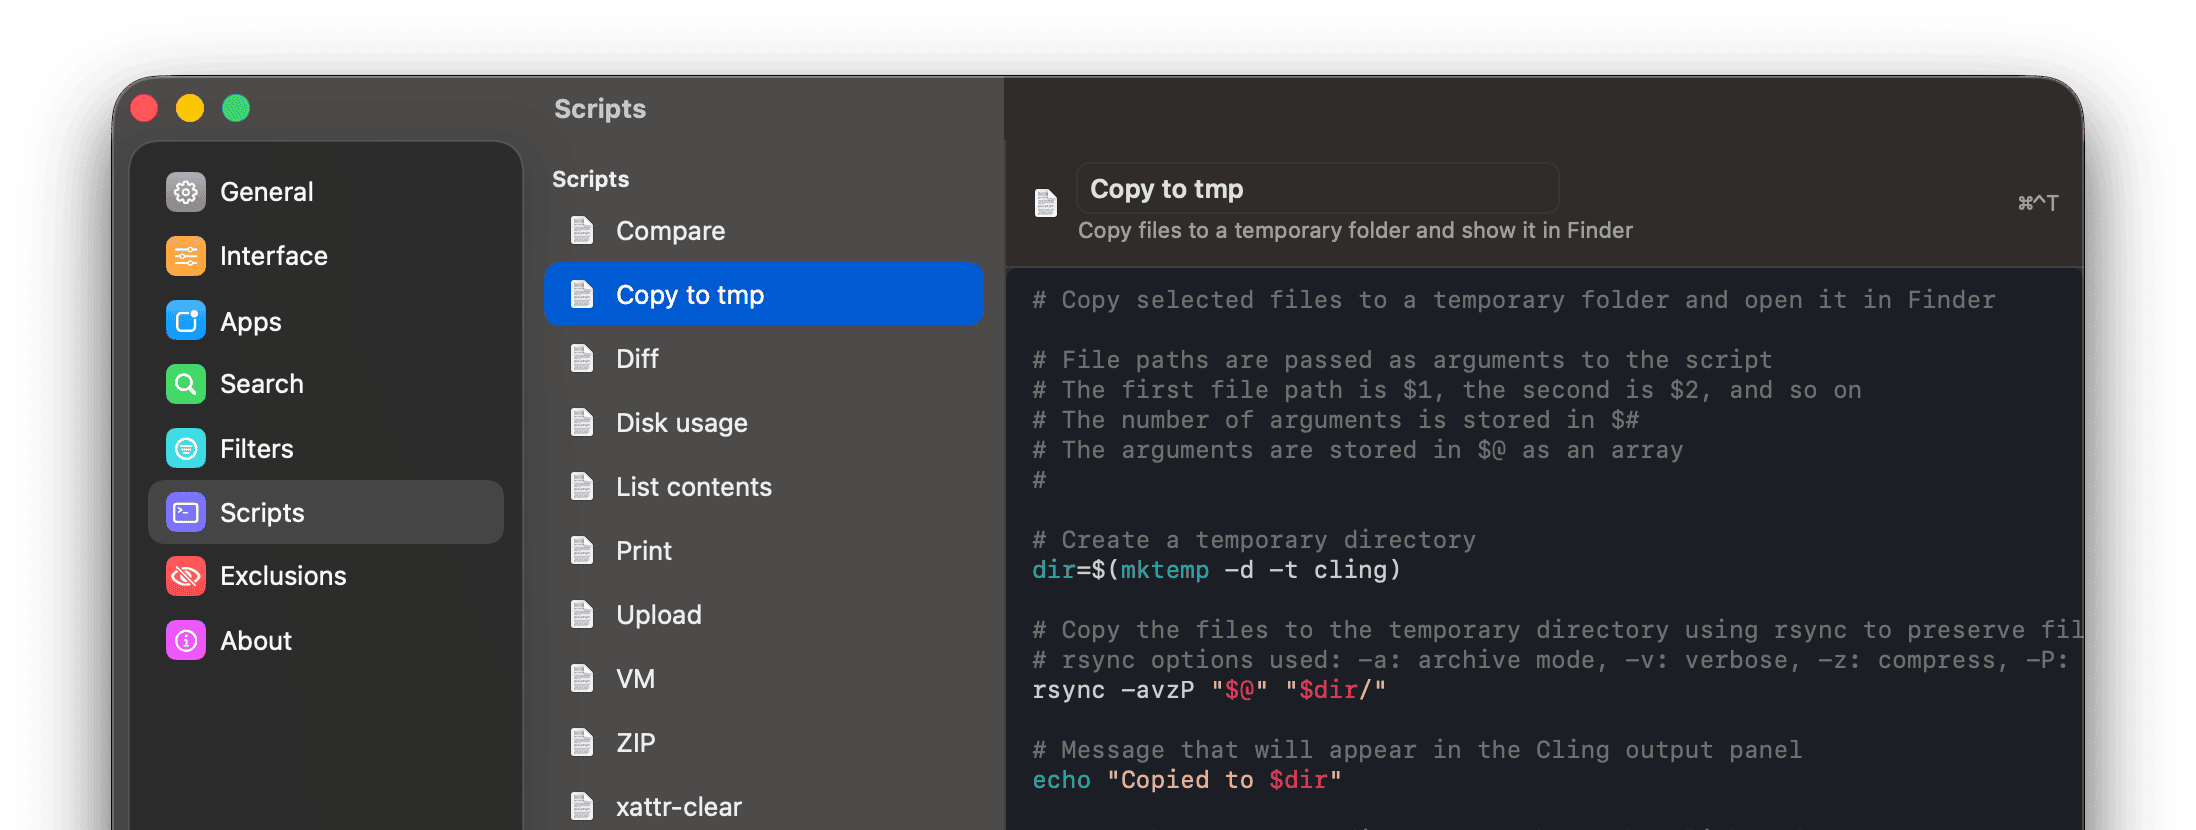The height and width of the screenshot is (830, 2196).
Task: Click the document icon beside Print
Action: point(582,550)
